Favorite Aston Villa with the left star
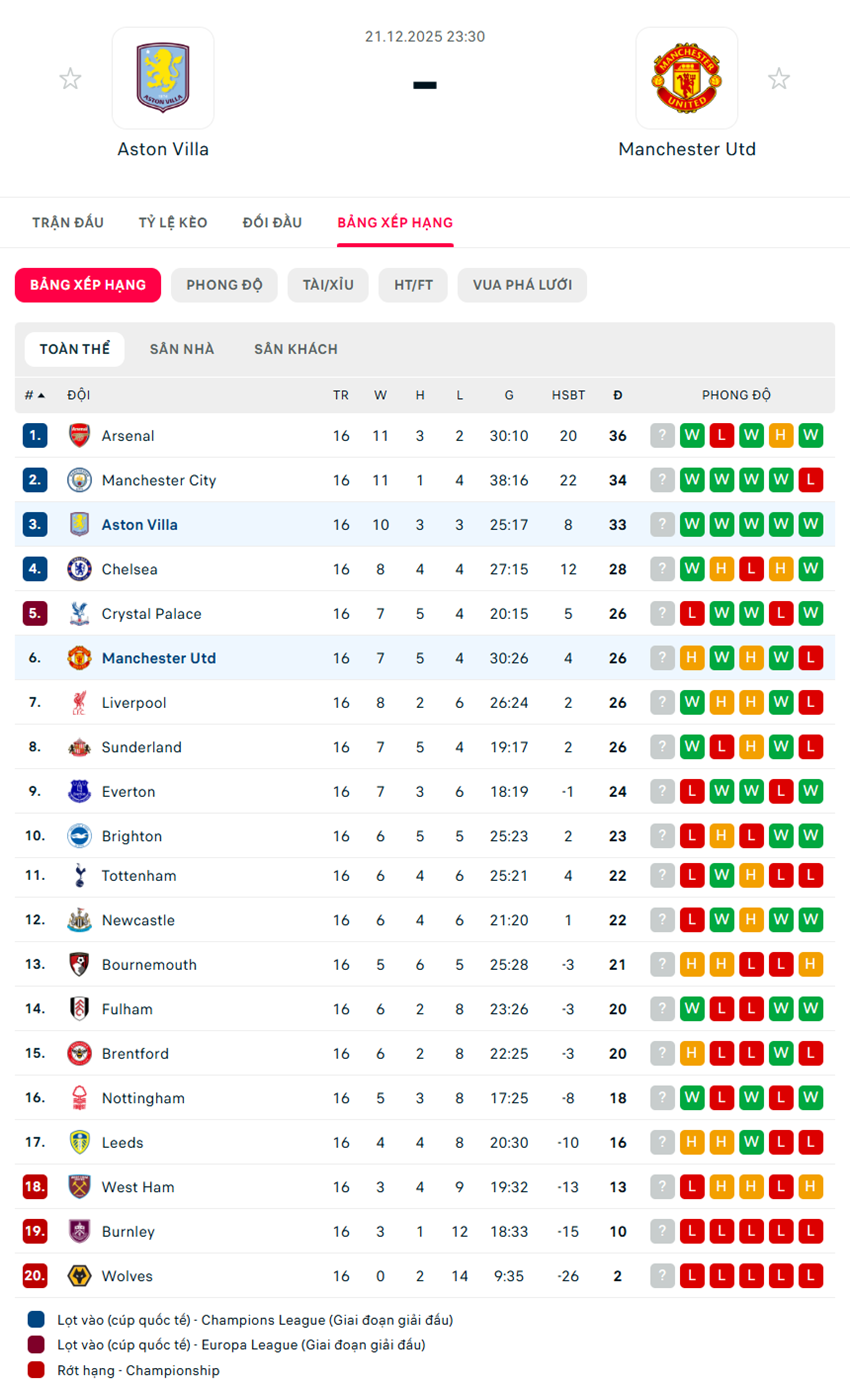This screenshot has height=1386, width=850. tap(70, 79)
